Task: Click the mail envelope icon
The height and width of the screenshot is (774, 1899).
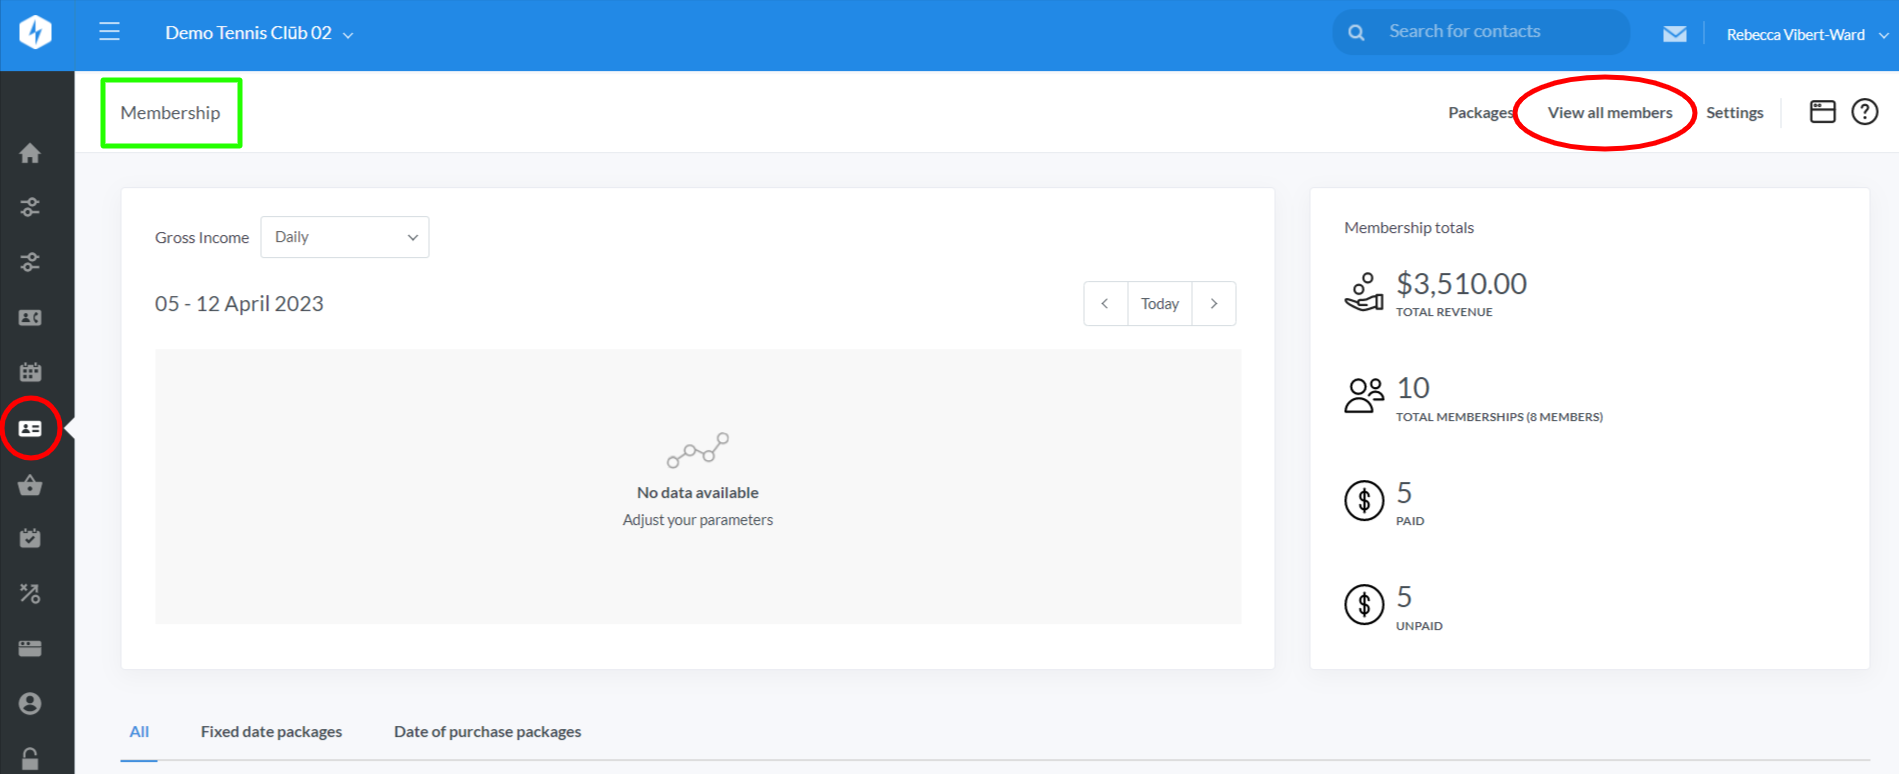Action: [1674, 34]
